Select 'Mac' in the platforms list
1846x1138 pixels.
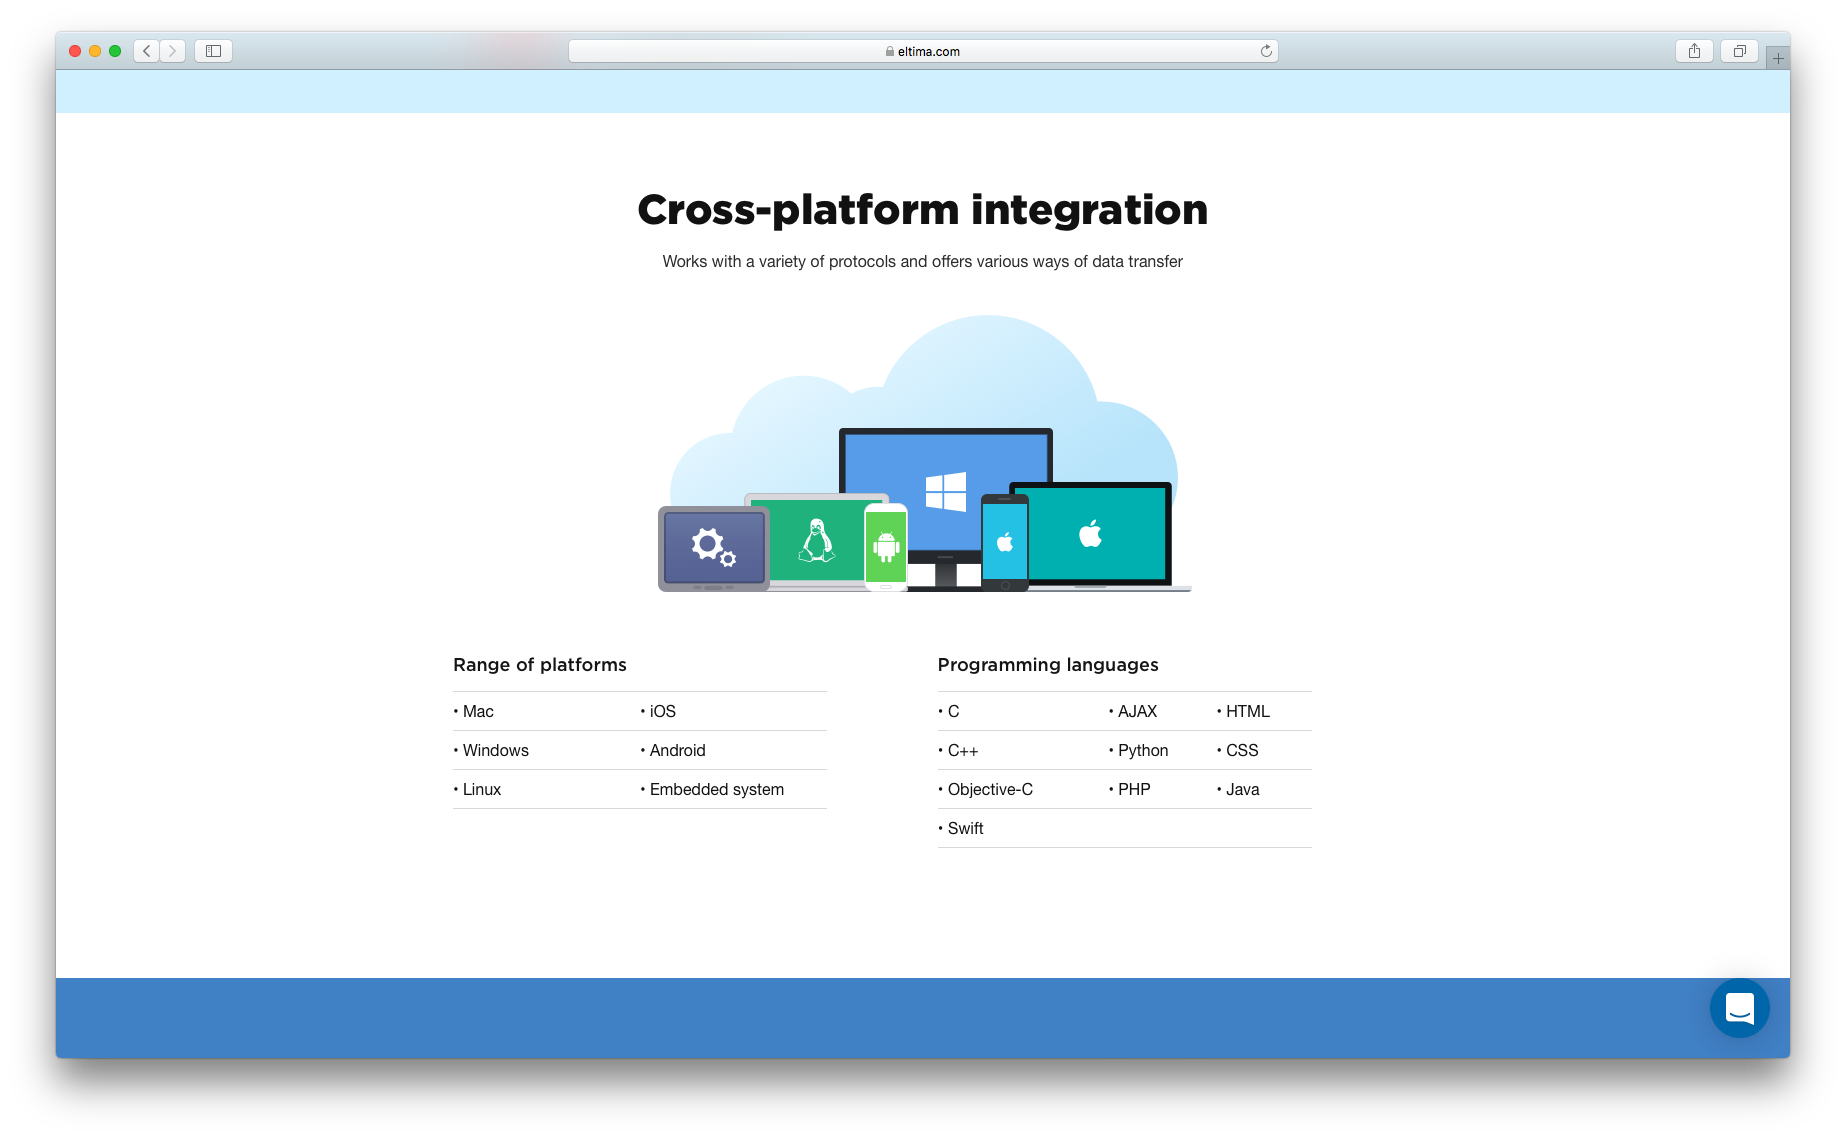tap(478, 711)
